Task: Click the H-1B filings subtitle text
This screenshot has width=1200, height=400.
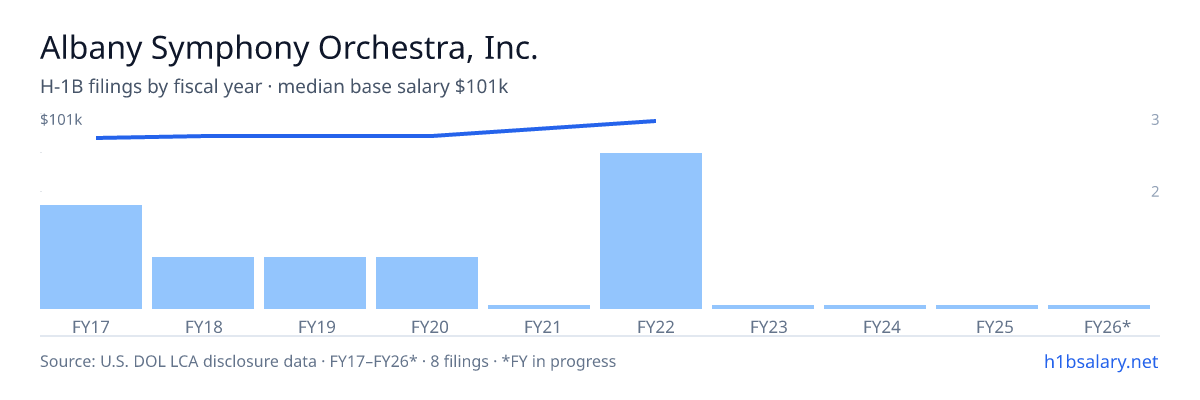Action: click(274, 87)
